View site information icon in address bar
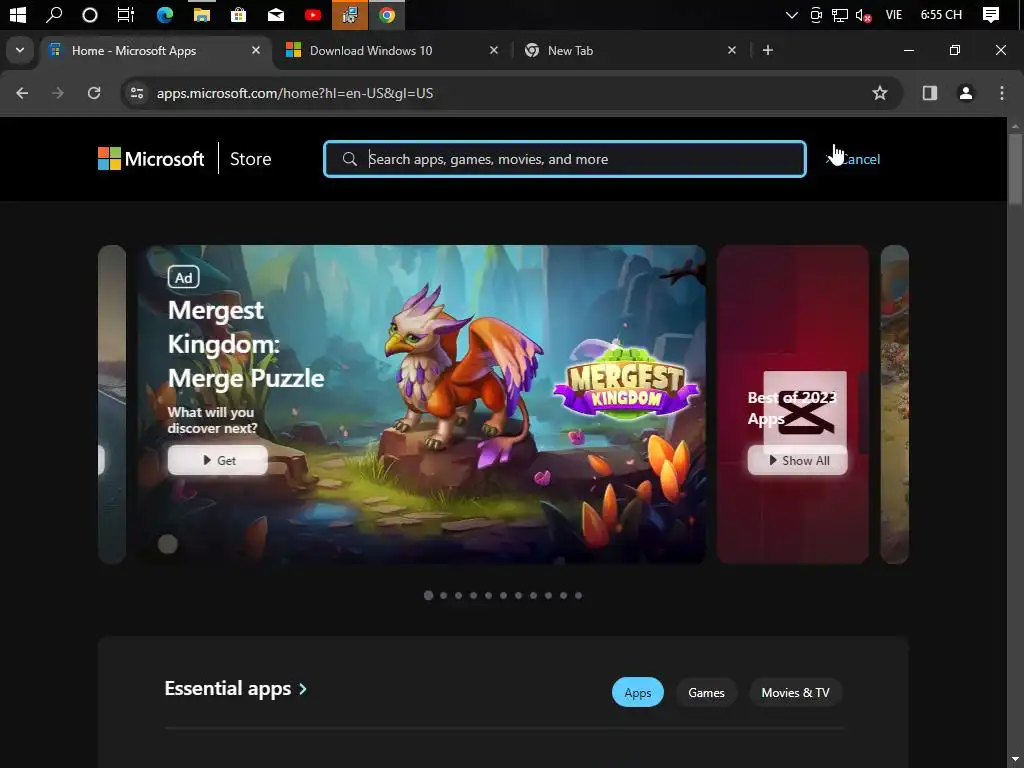The width and height of the screenshot is (1024, 768). [x=137, y=93]
